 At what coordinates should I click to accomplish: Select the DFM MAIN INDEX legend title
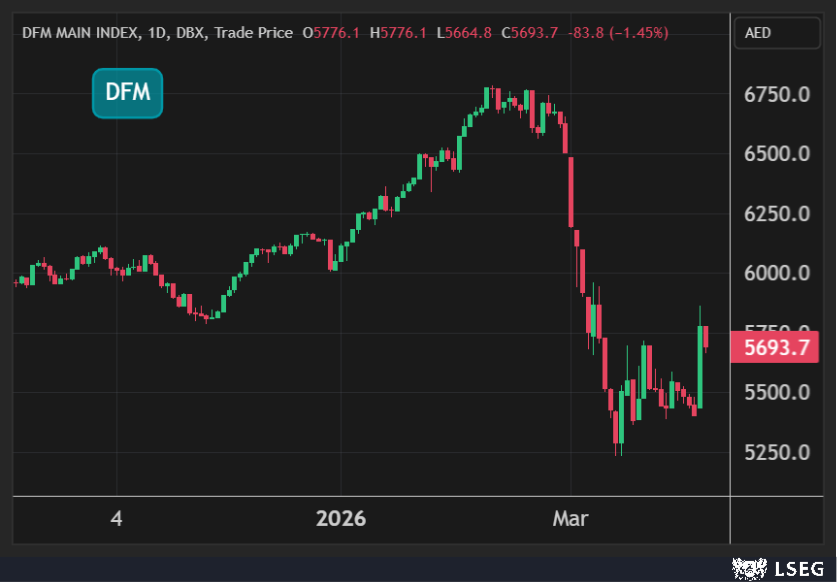point(82,33)
